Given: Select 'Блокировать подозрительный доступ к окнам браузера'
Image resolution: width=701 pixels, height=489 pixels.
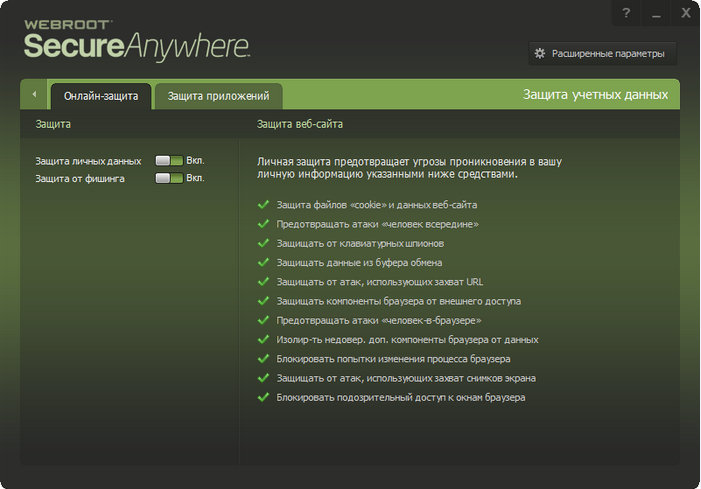Looking at the screenshot, I should click(x=401, y=397).
